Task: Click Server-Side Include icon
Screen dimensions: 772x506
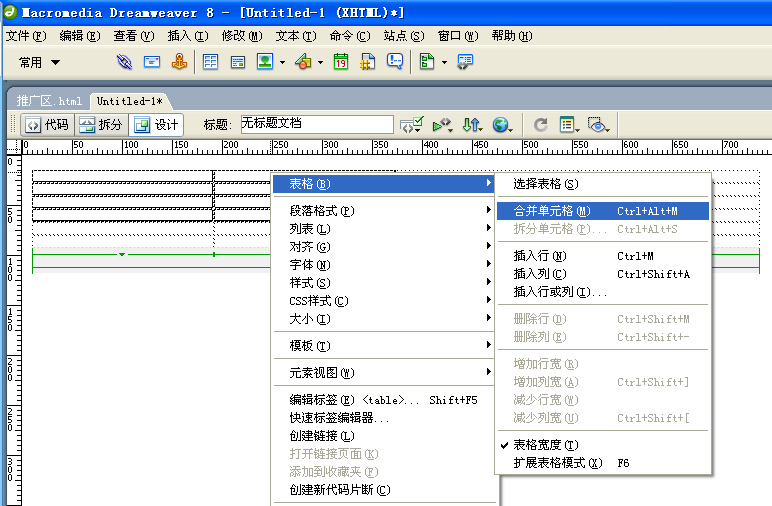Action: tap(367, 62)
